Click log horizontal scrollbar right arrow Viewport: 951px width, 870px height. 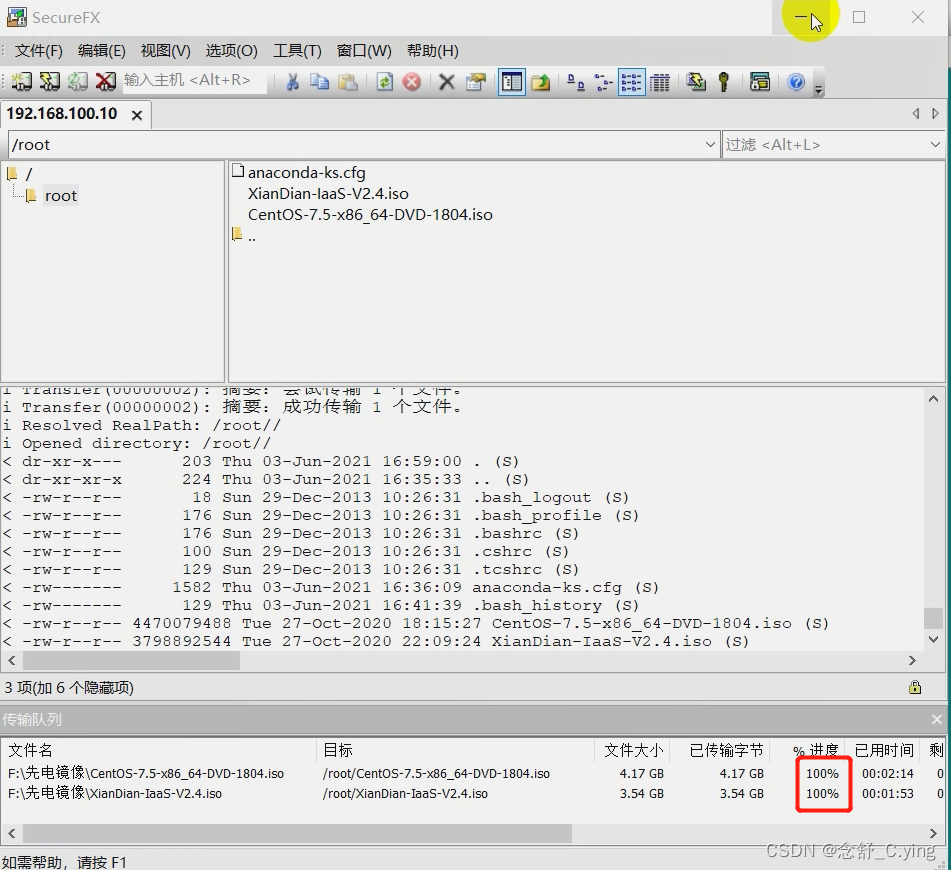click(912, 661)
